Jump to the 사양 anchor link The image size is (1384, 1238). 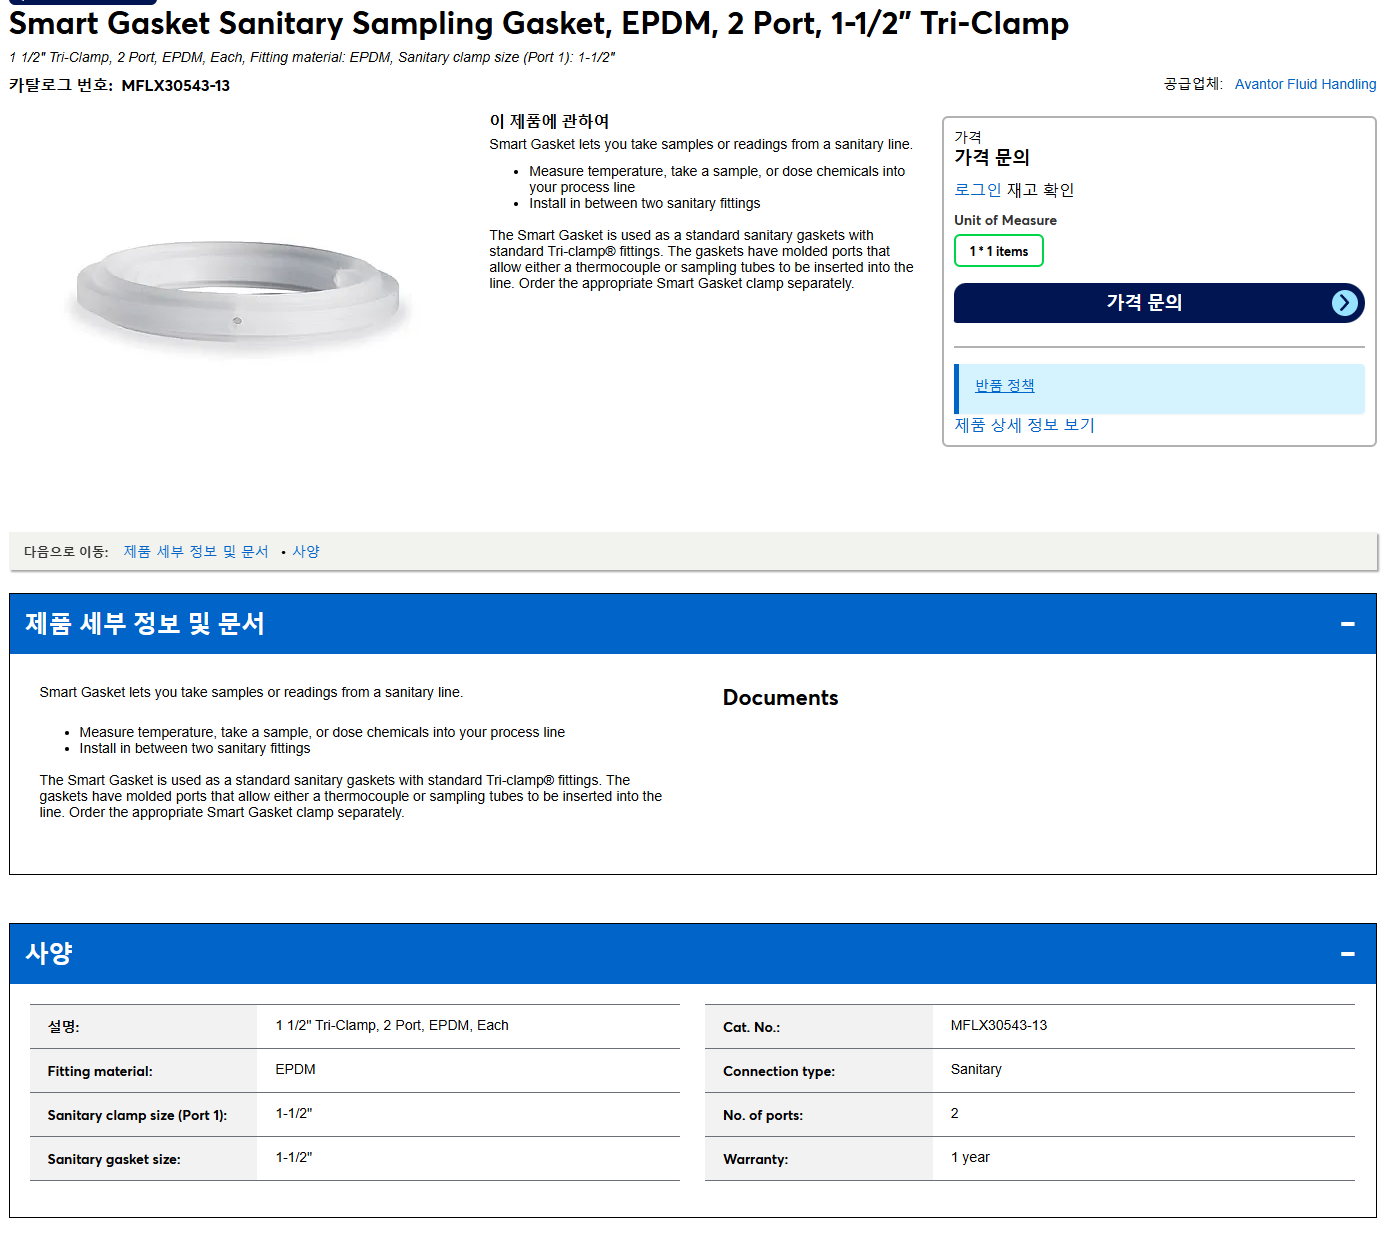[306, 551]
